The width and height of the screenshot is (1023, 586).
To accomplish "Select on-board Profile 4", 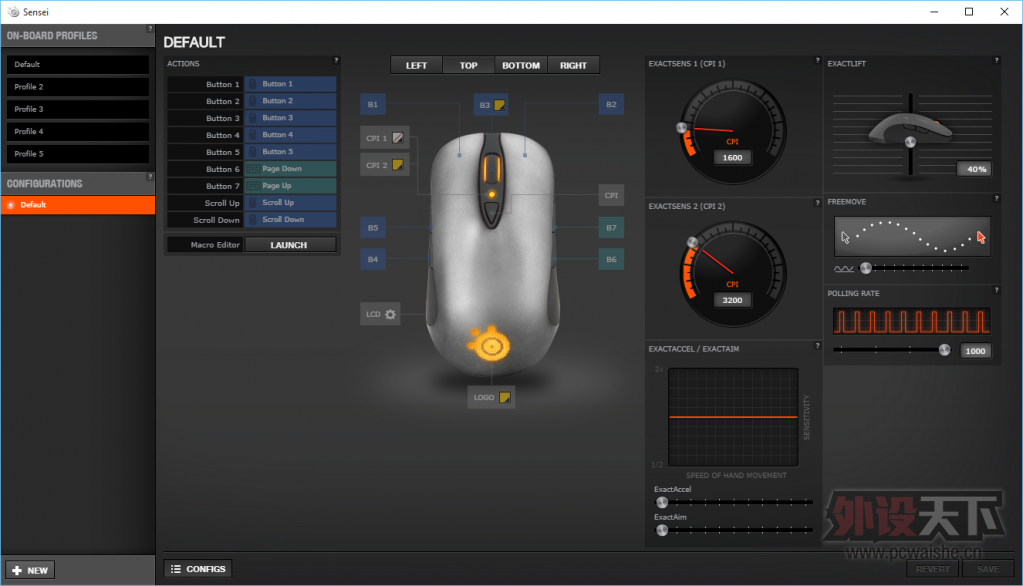I will coord(78,131).
